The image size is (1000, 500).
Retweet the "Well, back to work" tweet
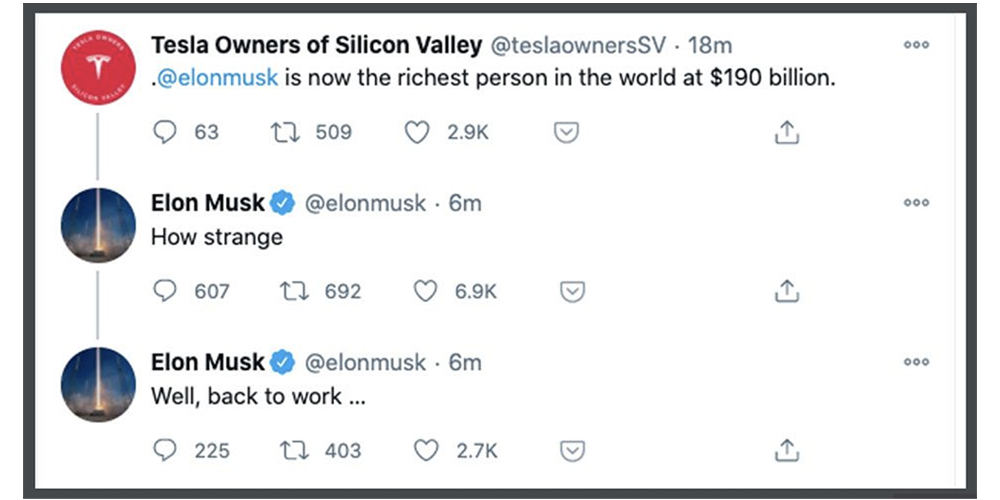pyautogui.click(x=295, y=451)
